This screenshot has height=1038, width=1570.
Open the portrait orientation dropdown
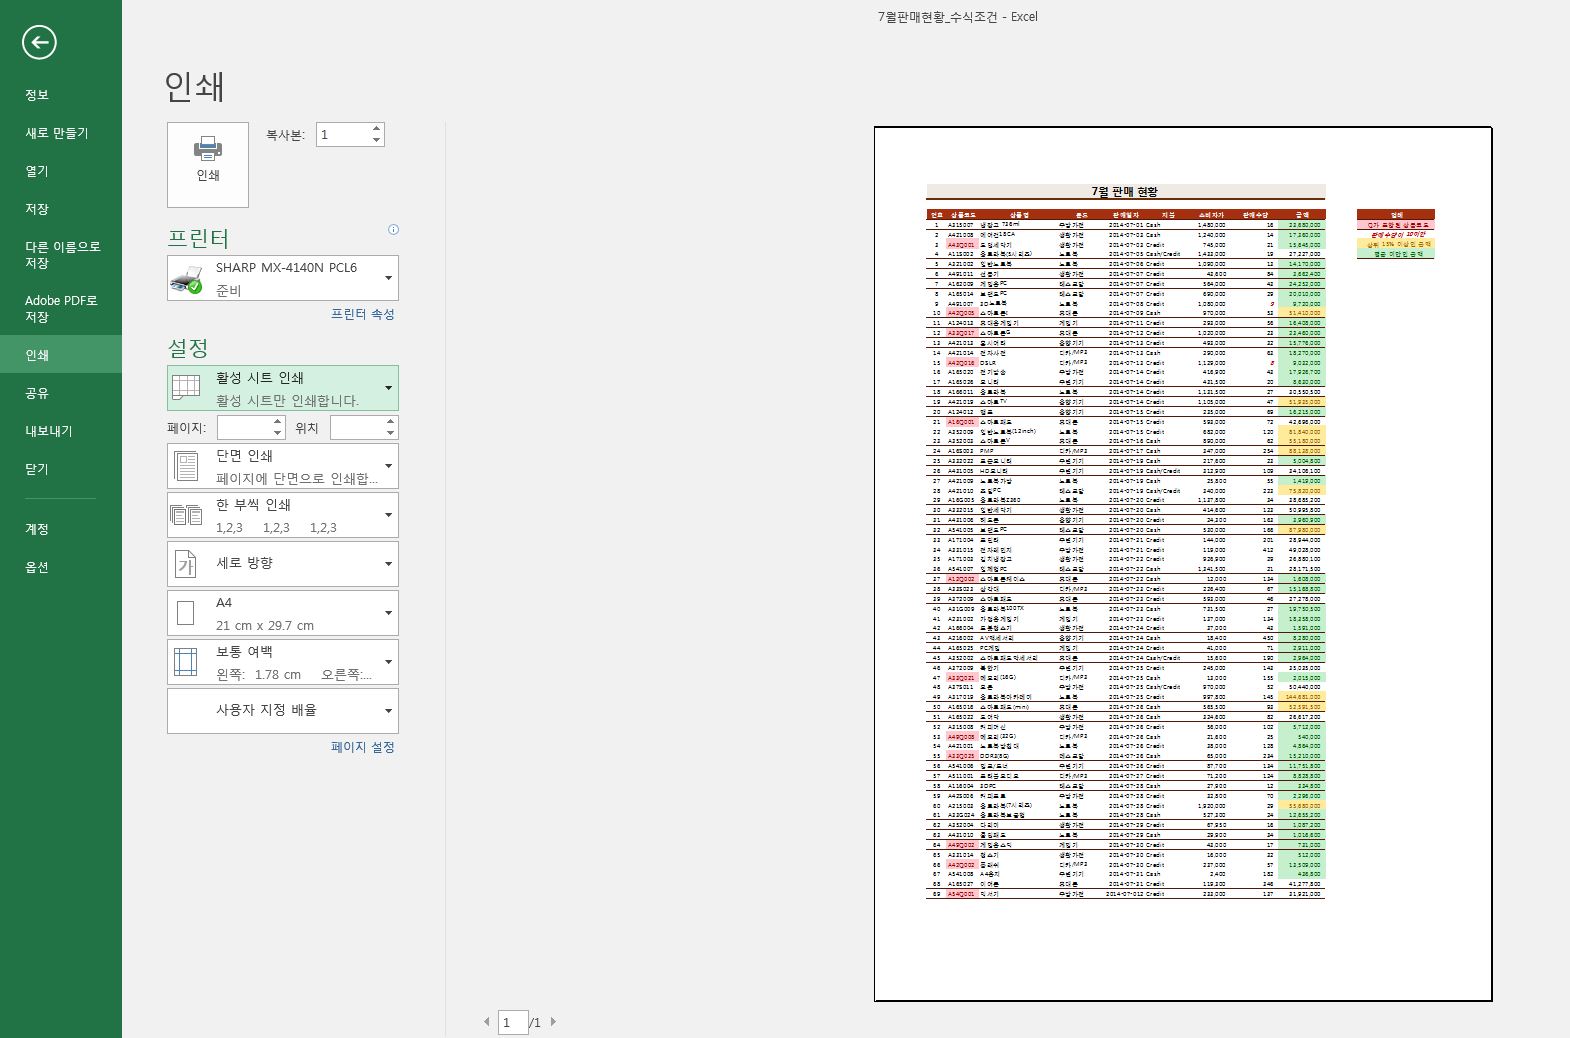click(x=283, y=564)
